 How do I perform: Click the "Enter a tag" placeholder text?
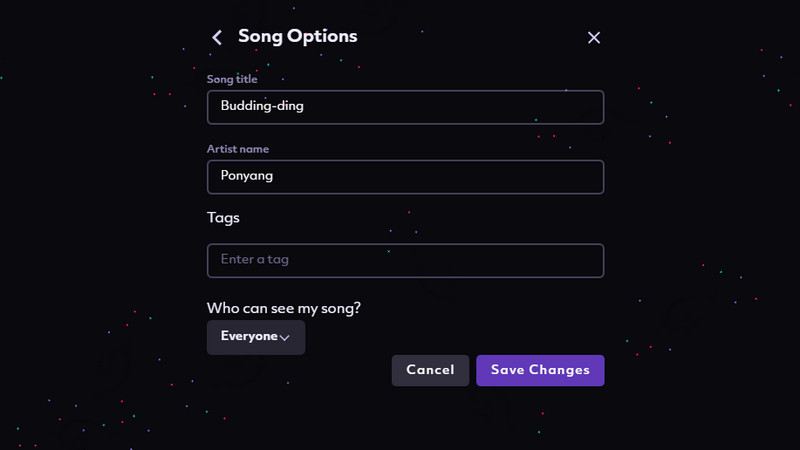[255, 260]
